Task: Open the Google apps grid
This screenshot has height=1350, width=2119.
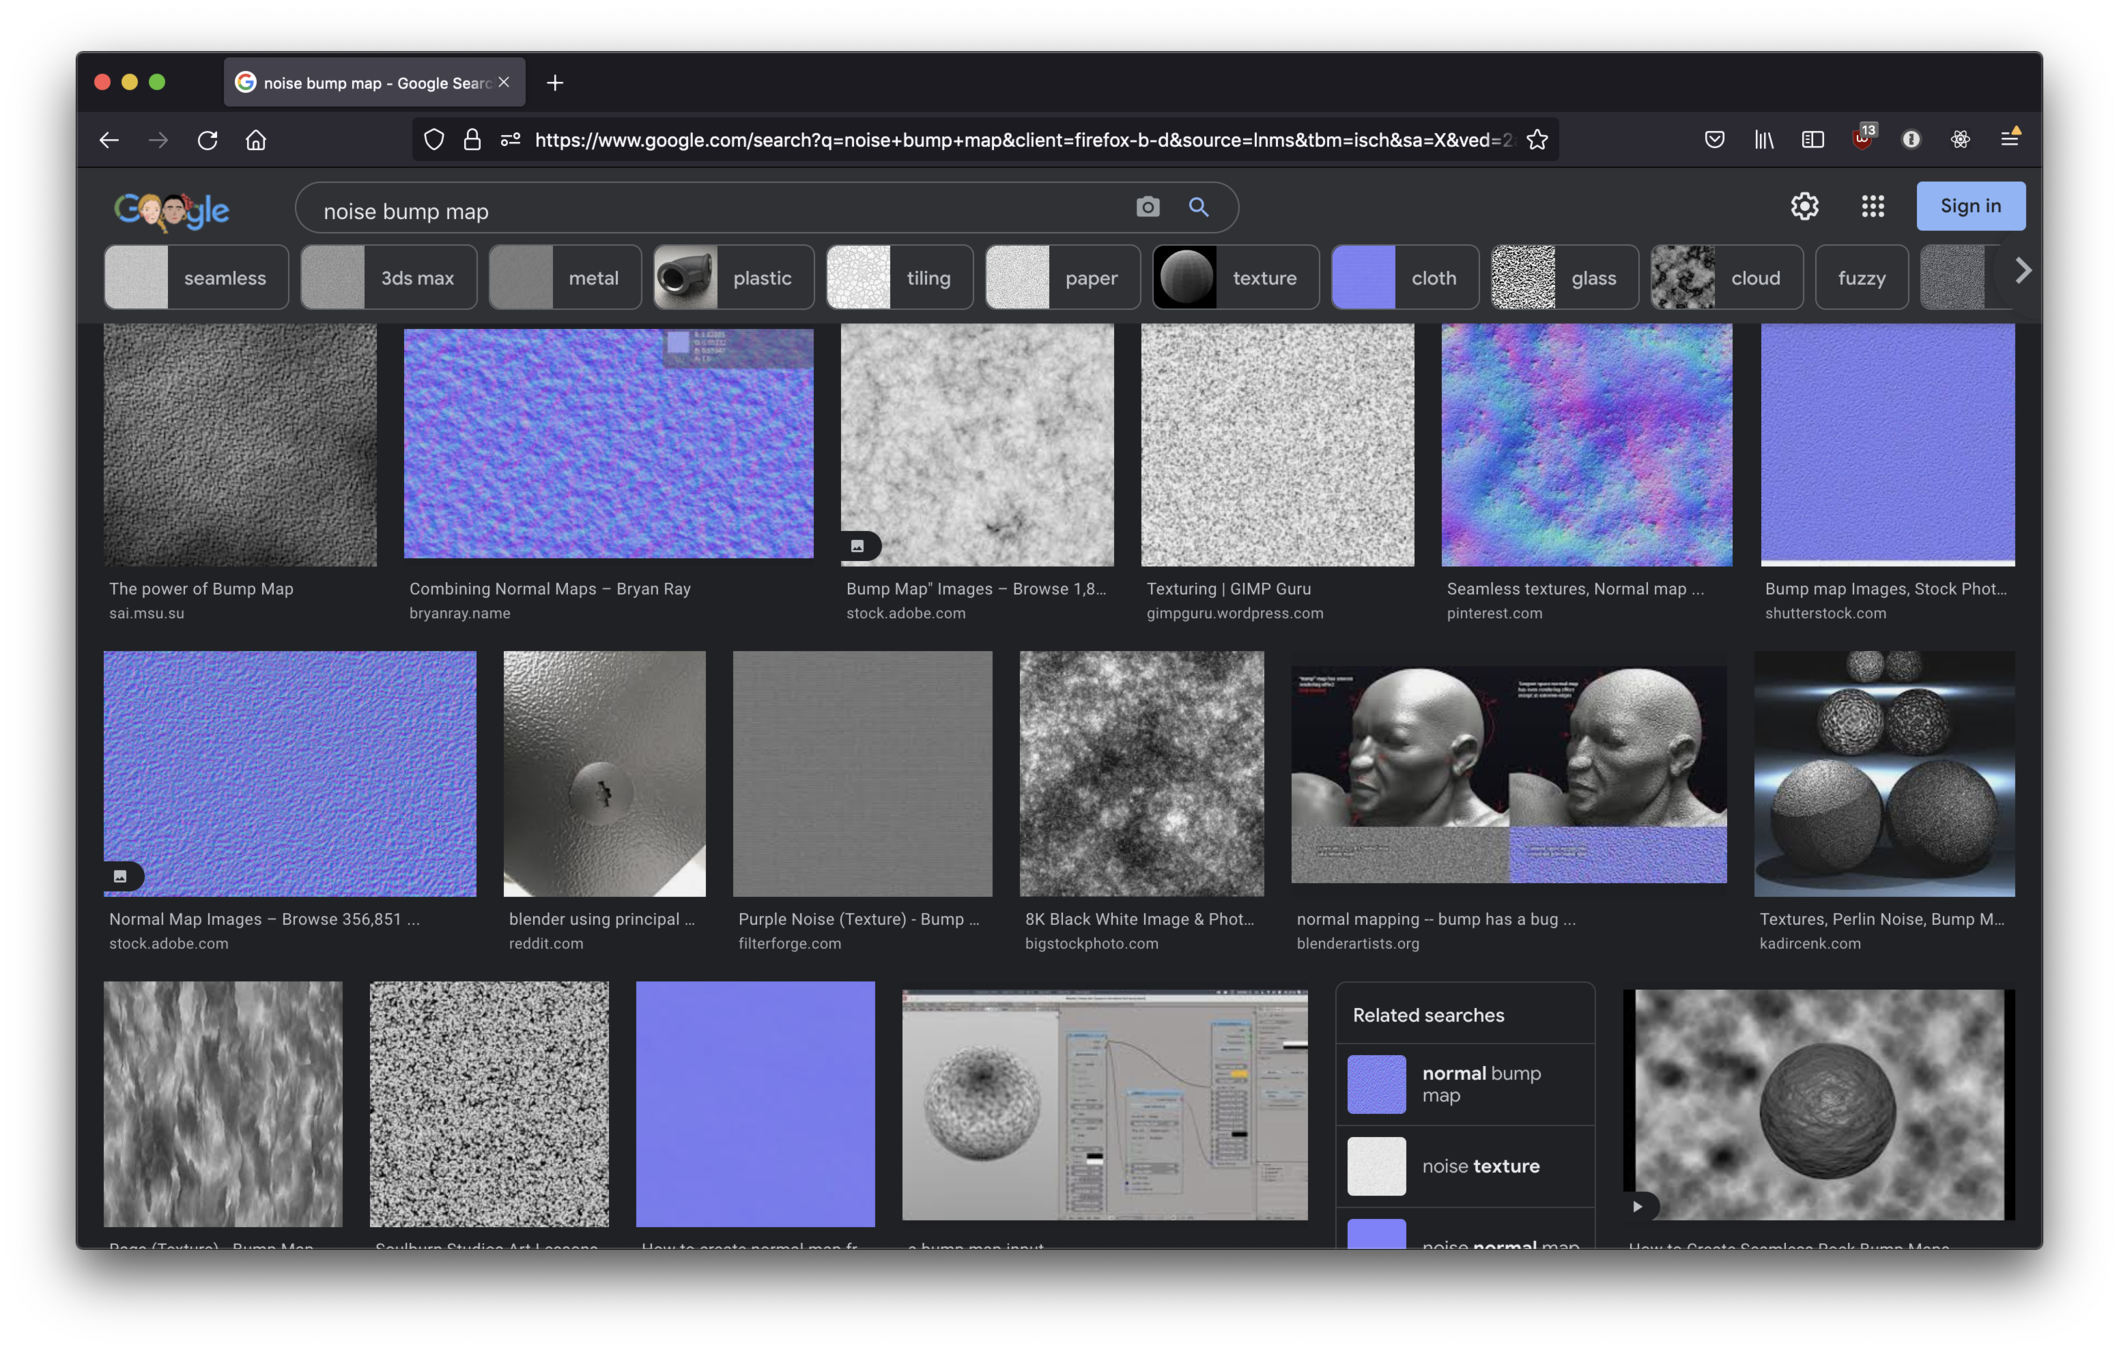Action: click(1872, 206)
